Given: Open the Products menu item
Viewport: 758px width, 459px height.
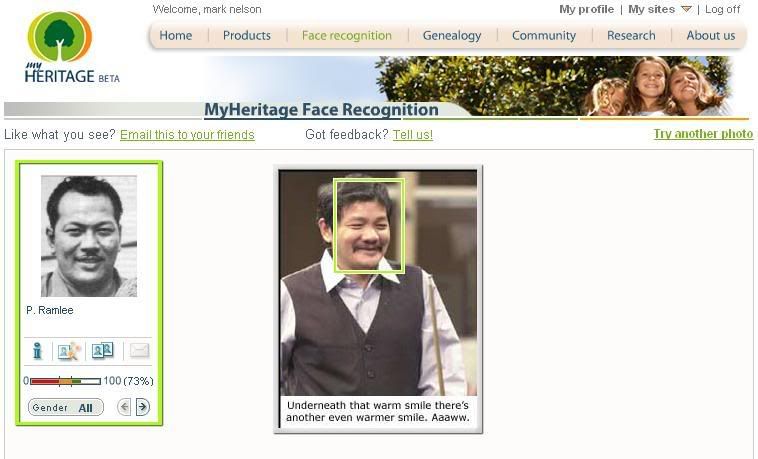Looking at the screenshot, I should (247, 35).
